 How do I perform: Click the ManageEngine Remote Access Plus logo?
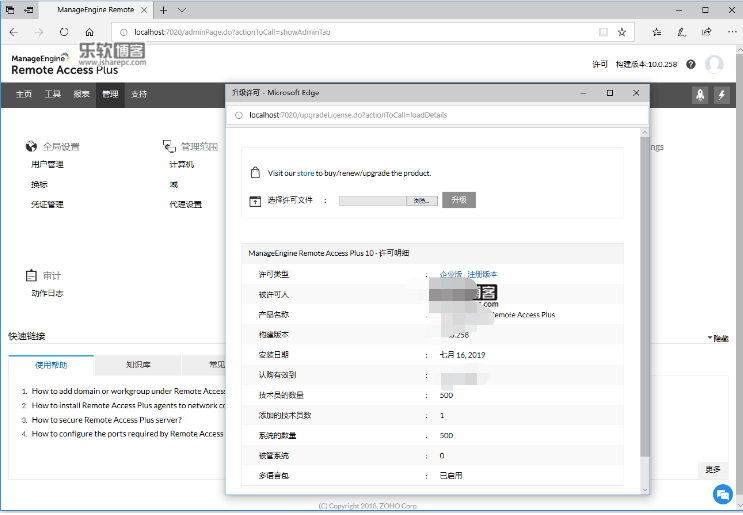coord(64,64)
